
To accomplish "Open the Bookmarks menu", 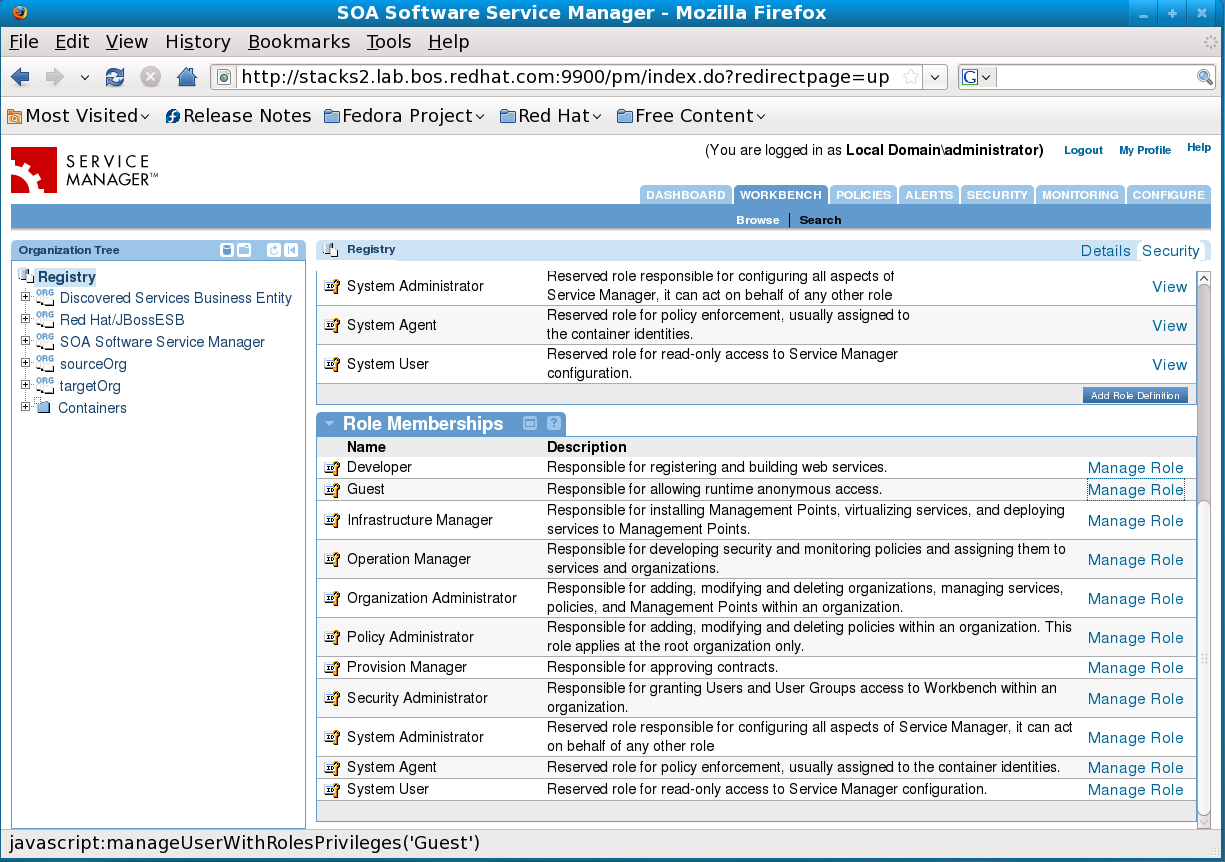I will tap(299, 42).
